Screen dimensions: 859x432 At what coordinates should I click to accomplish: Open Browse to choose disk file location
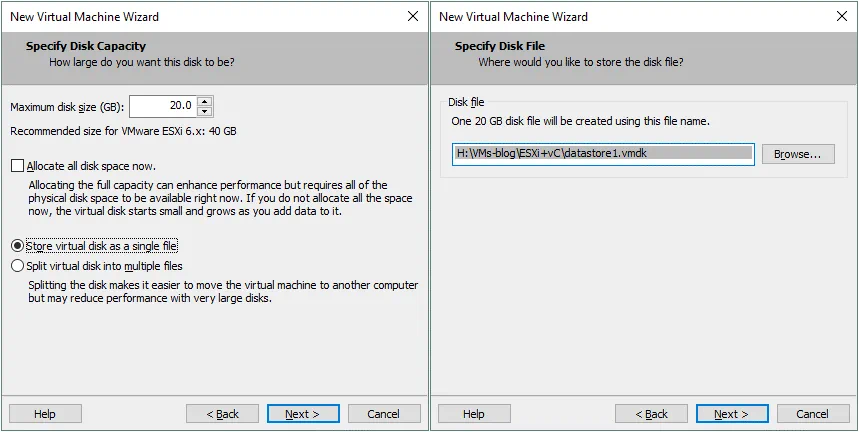[797, 154]
